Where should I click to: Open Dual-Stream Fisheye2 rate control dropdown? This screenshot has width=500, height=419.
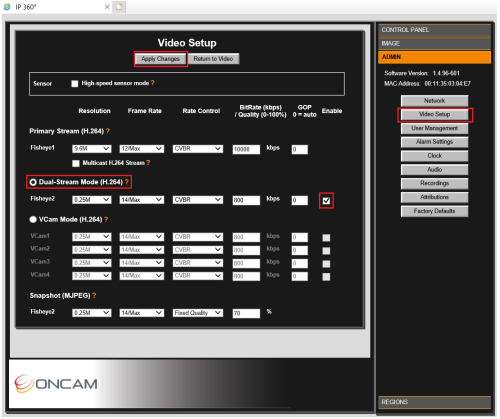(198, 200)
